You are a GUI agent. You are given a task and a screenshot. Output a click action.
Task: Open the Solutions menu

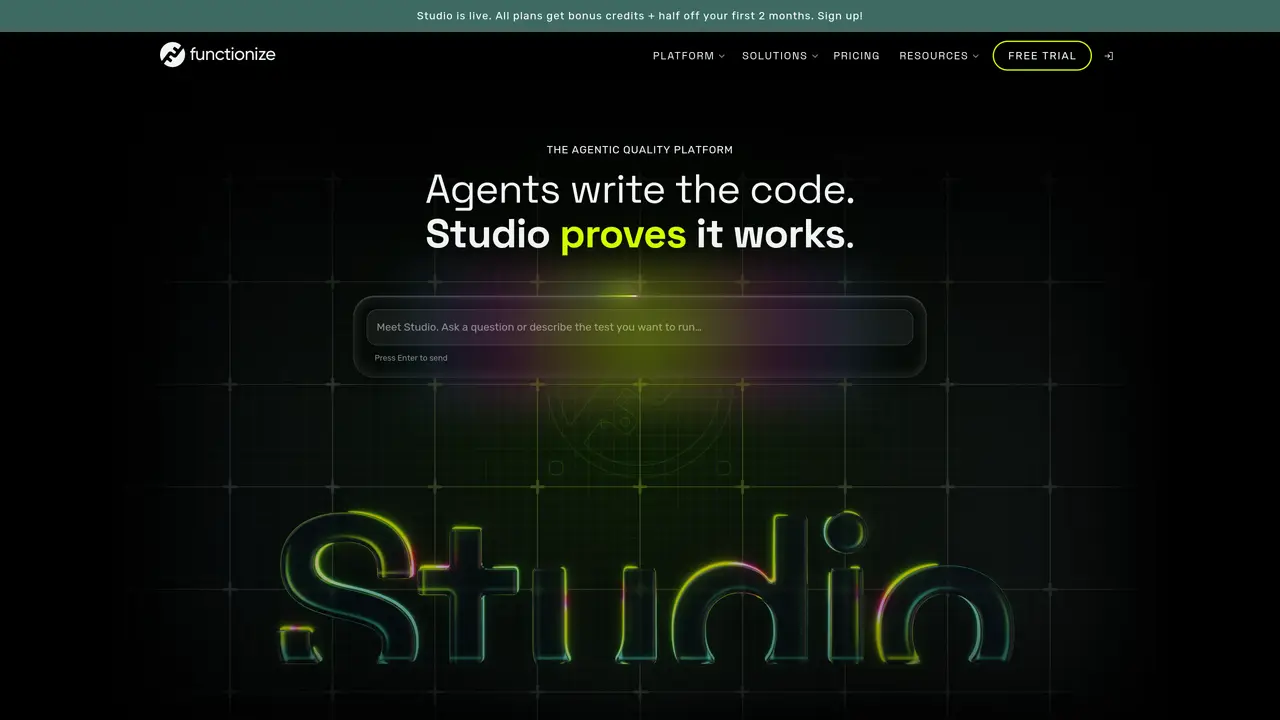click(774, 56)
